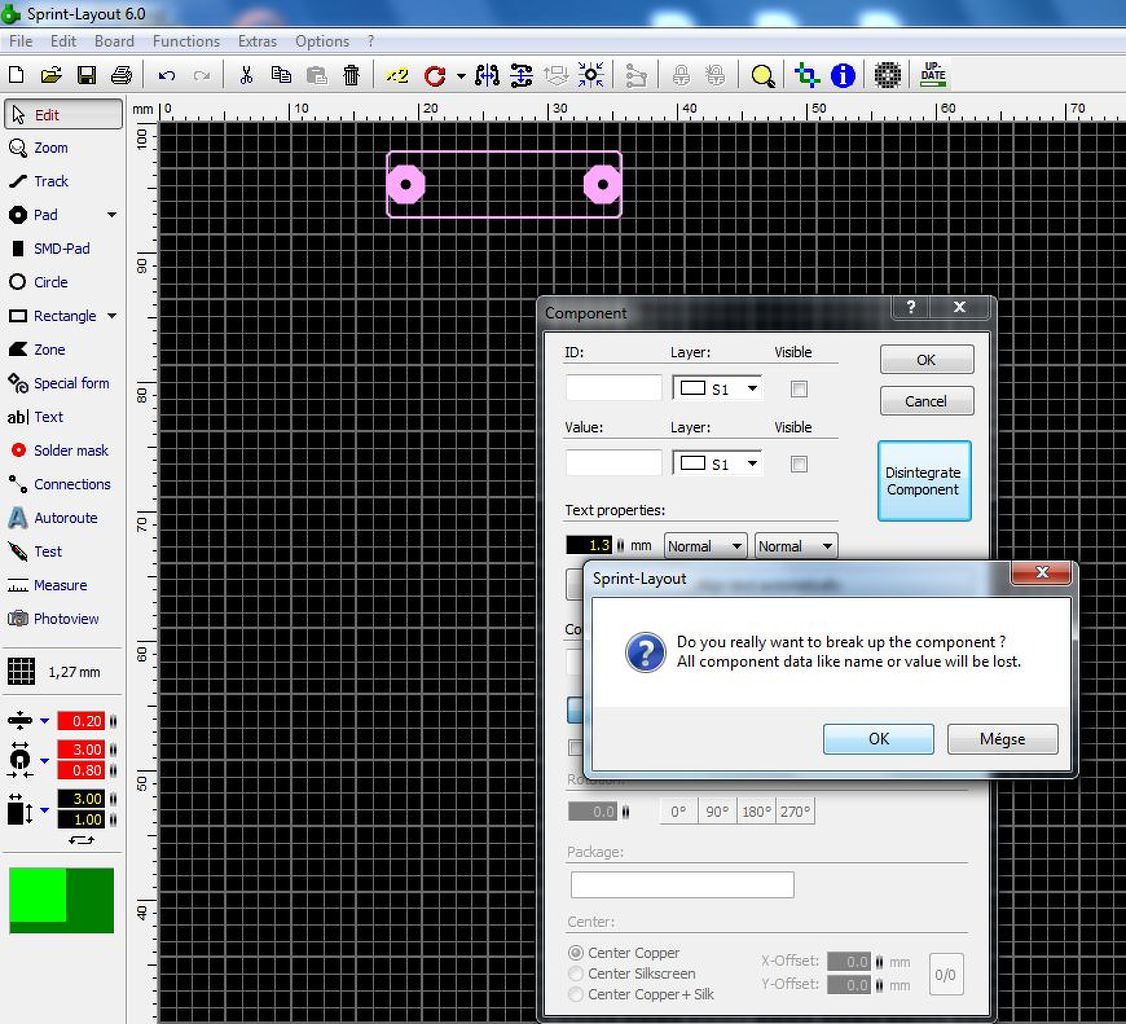This screenshot has height=1024, width=1126.
Task: Click the ID text input field
Action: pos(613,388)
